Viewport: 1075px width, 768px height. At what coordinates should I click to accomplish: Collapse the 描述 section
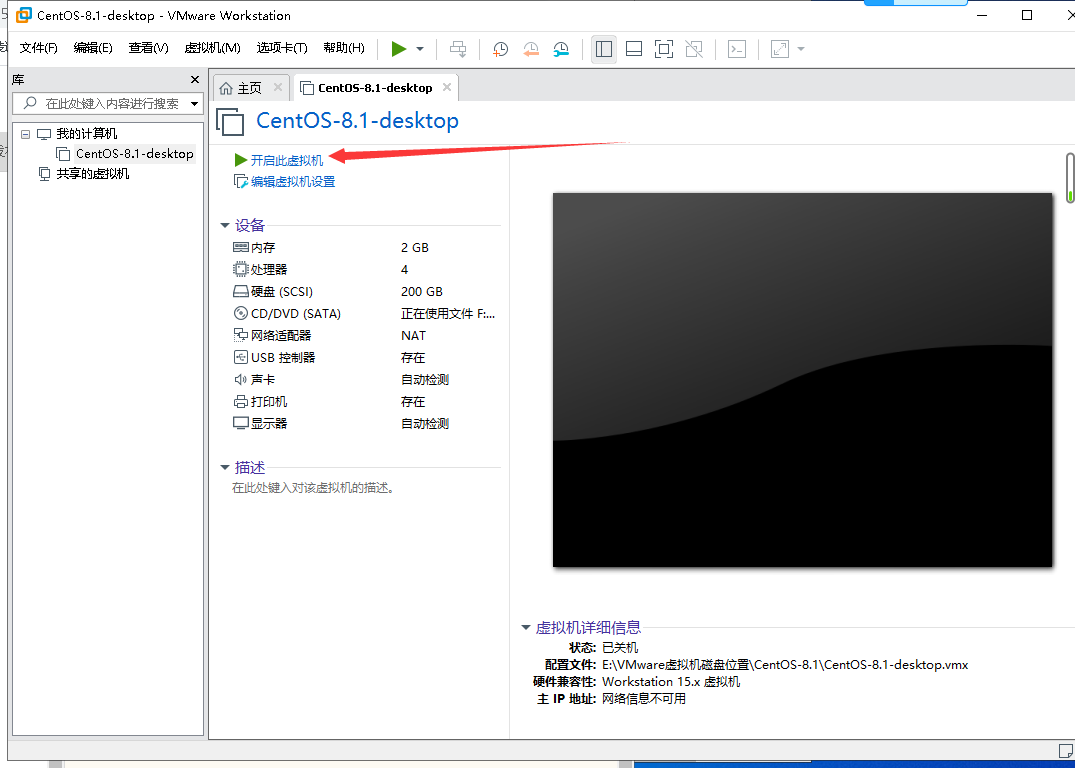224,468
